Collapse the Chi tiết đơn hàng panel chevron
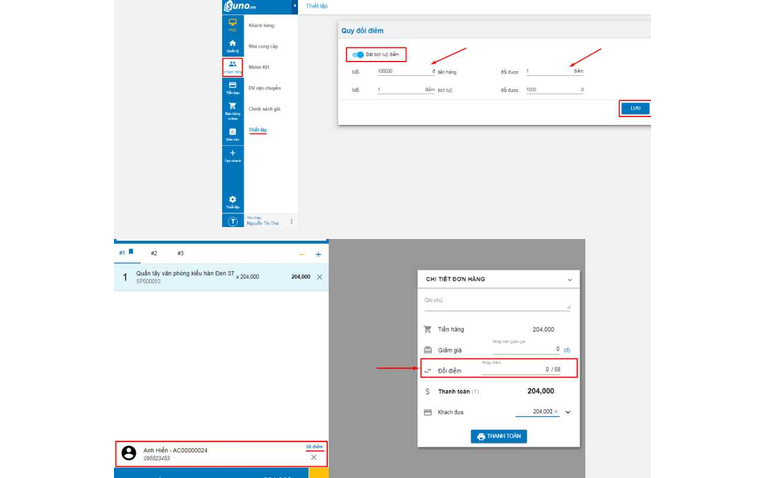This screenshot has height=478, width=765. coord(569,280)
